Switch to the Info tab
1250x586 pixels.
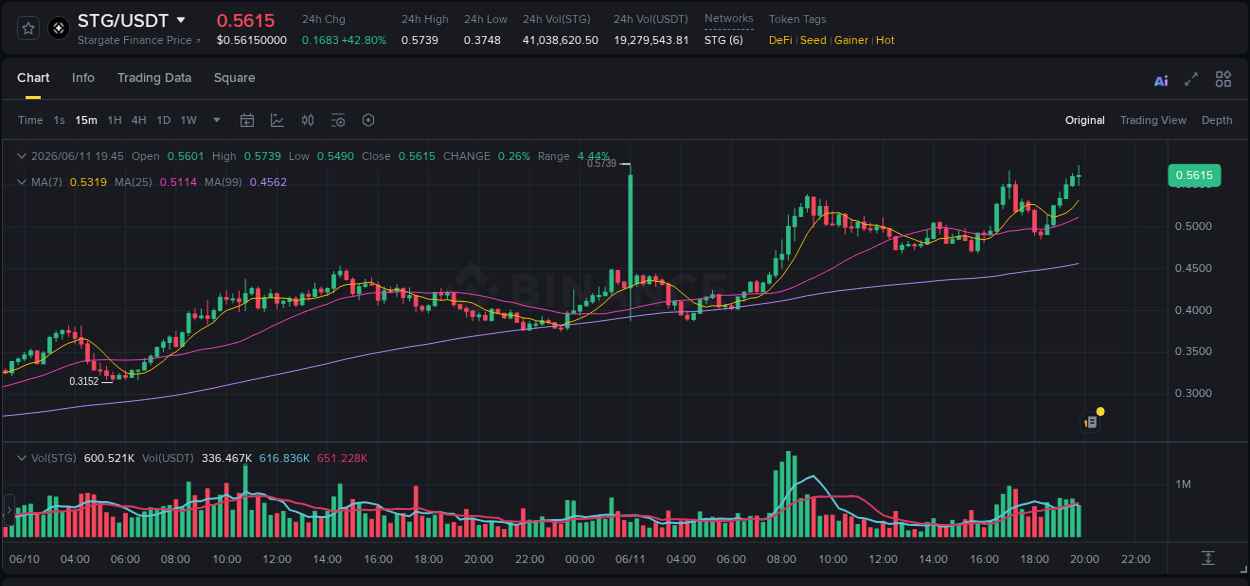coord(83,78)
